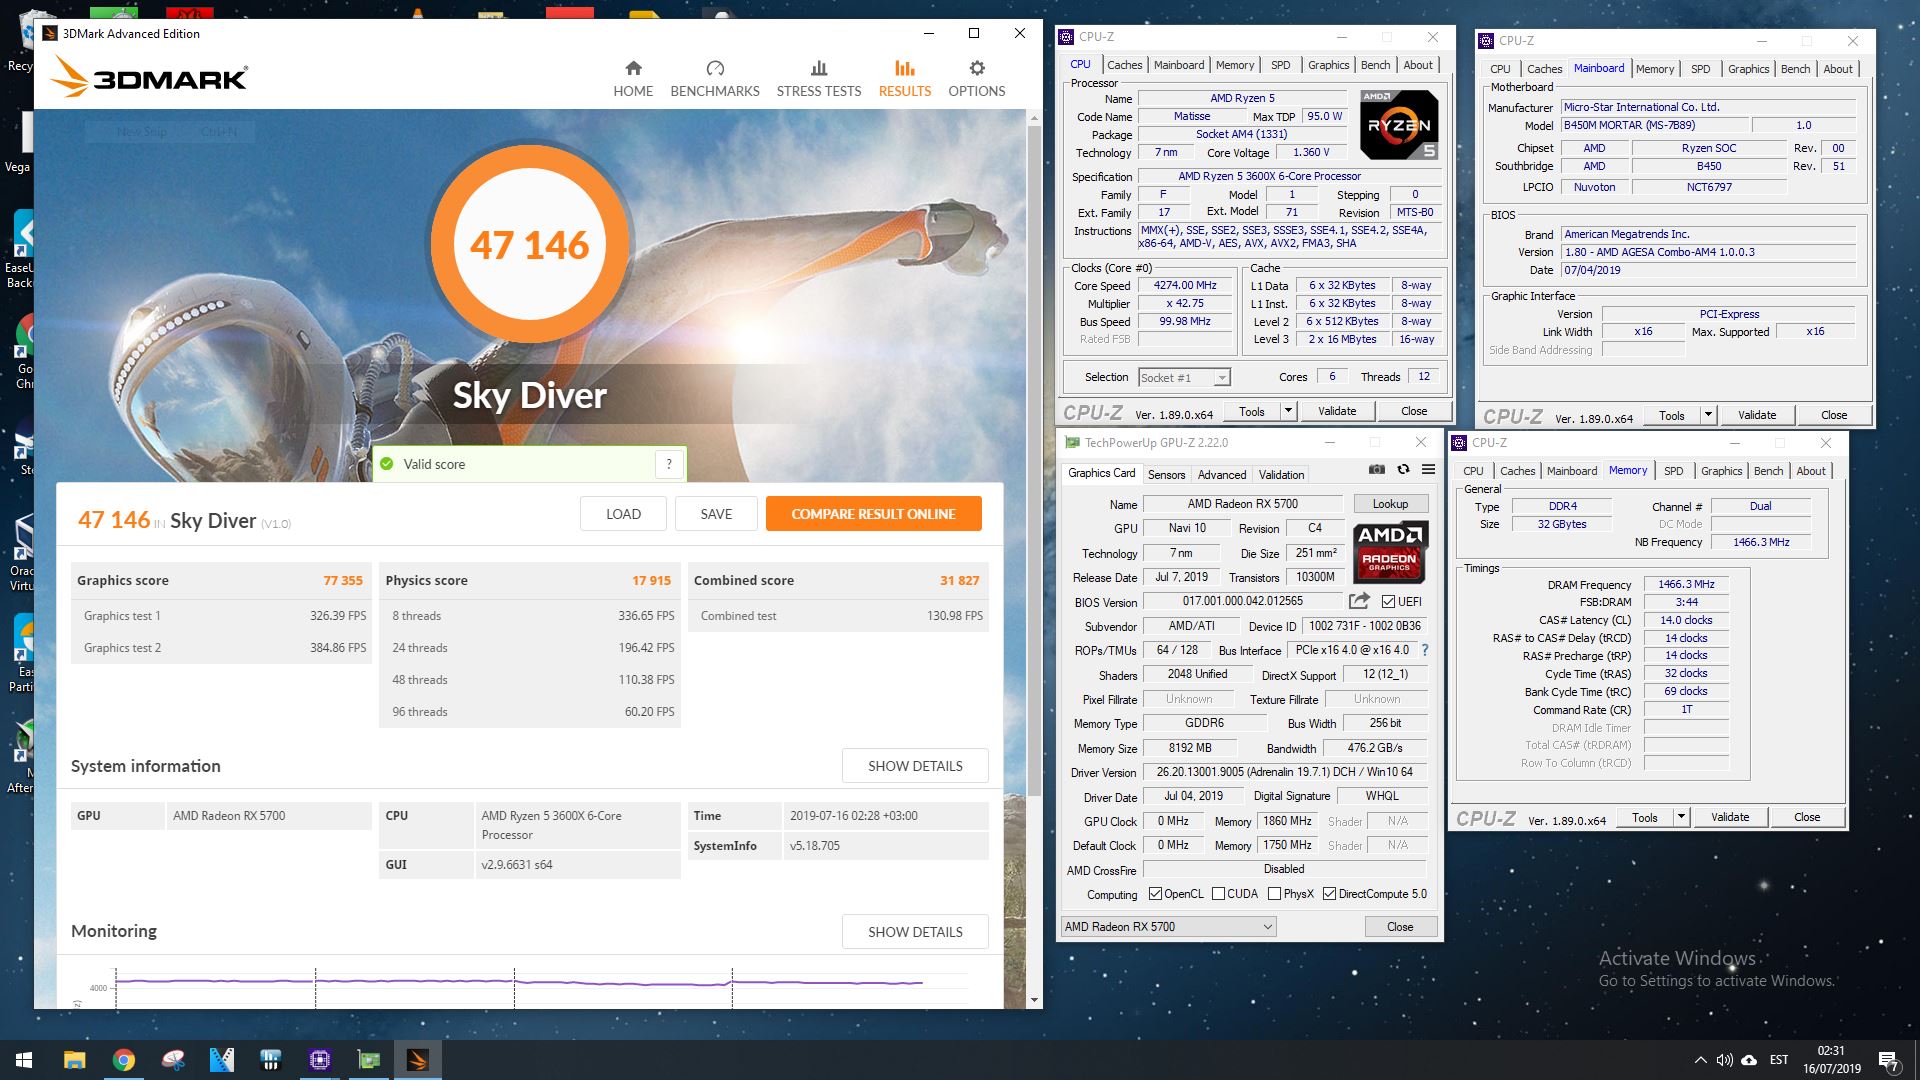Open Advanced tab in GPU-Z

(x=1222, y=475)
